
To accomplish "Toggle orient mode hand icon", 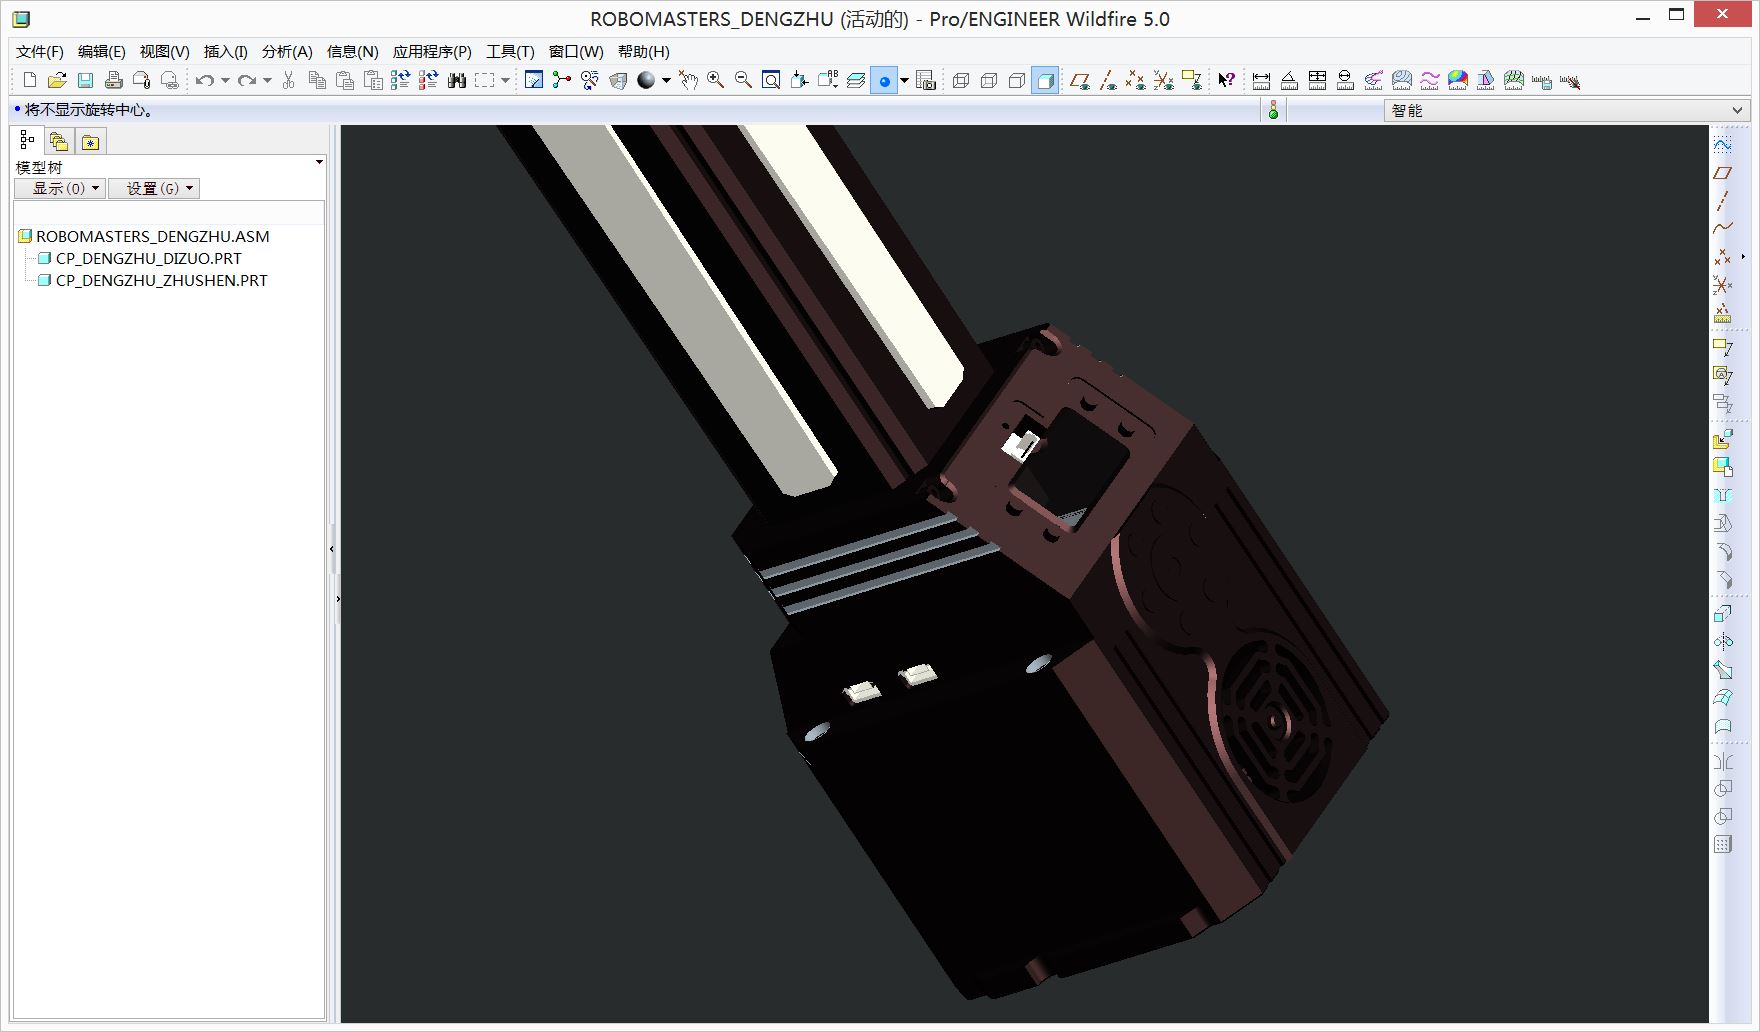I will (x=687, y=80).
